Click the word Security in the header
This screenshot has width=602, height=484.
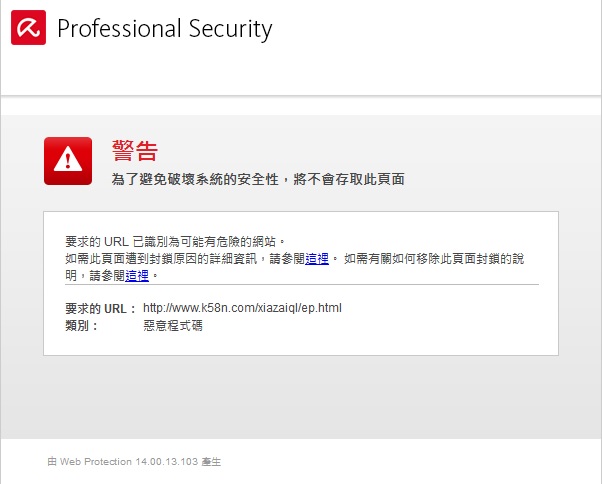pos(230,29)
